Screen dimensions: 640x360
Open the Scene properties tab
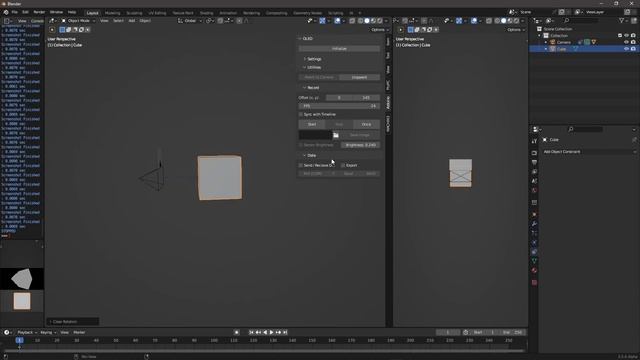click(x=534, y=181)
